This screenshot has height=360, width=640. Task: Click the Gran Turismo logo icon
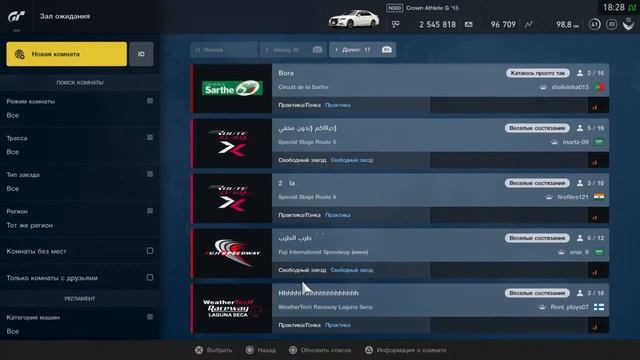pos(17,17)
